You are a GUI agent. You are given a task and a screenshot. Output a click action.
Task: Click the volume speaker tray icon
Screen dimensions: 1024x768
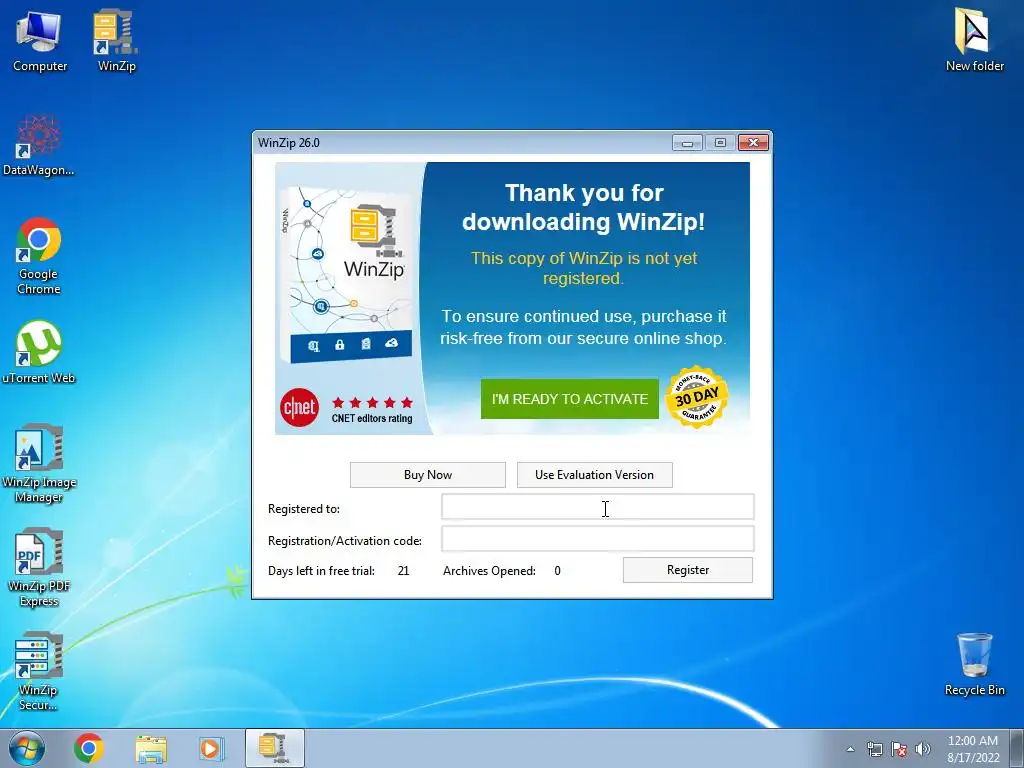[922, 749]
